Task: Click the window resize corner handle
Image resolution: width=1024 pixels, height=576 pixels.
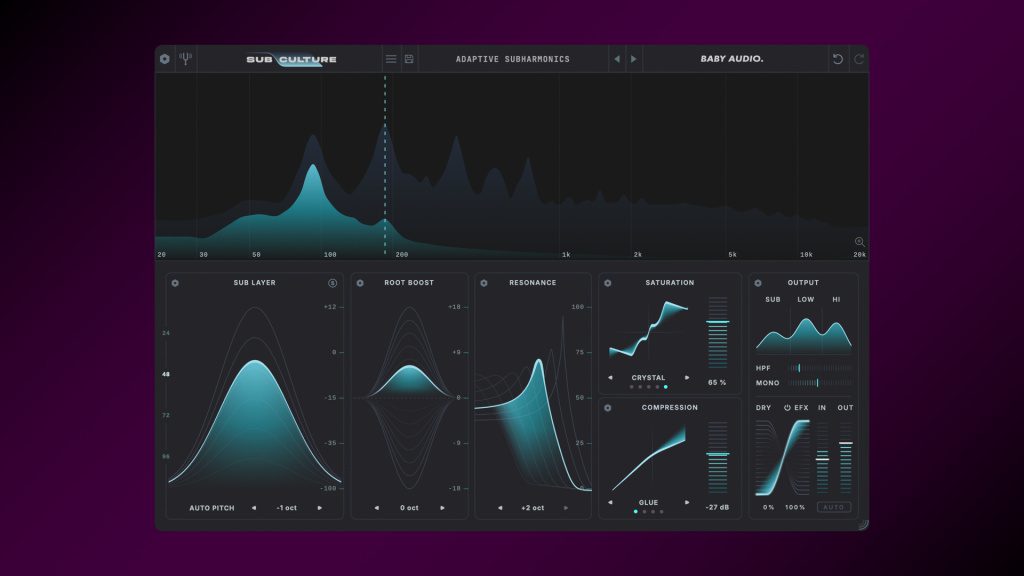Action: pyautogui.click(x=863, y=524)
